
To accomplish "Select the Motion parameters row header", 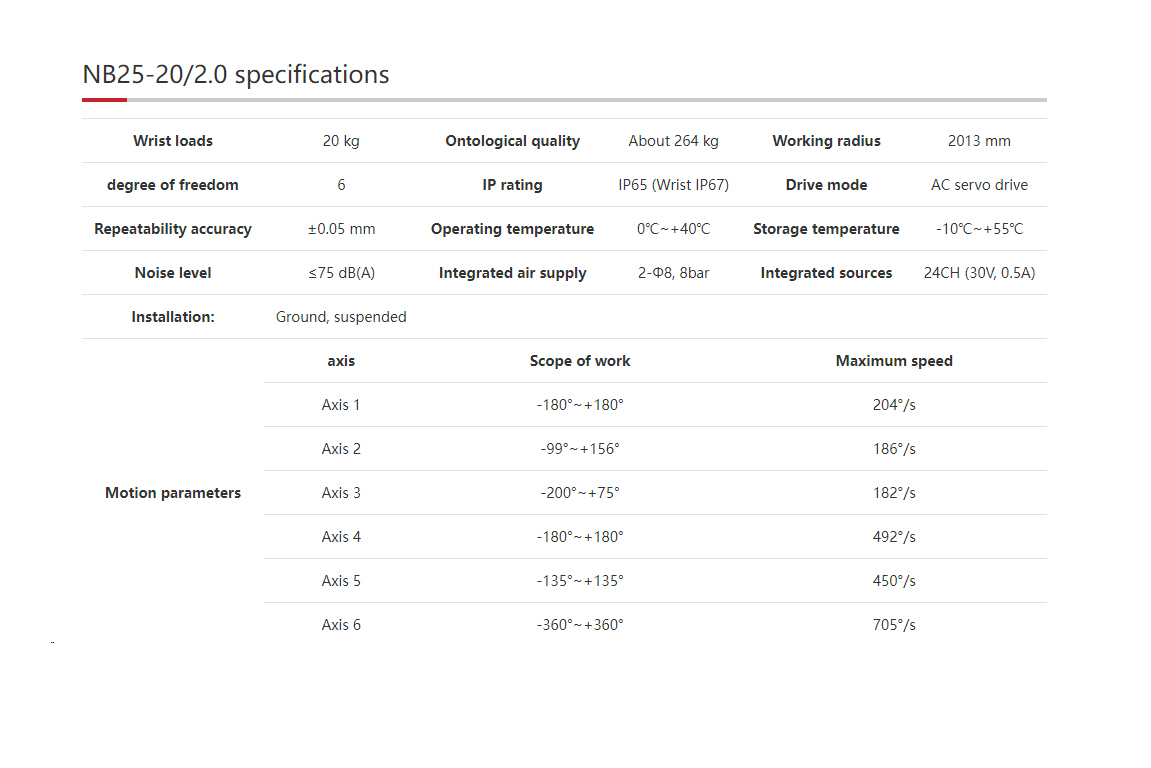I will pyautogui.click(x=173, y=493).
